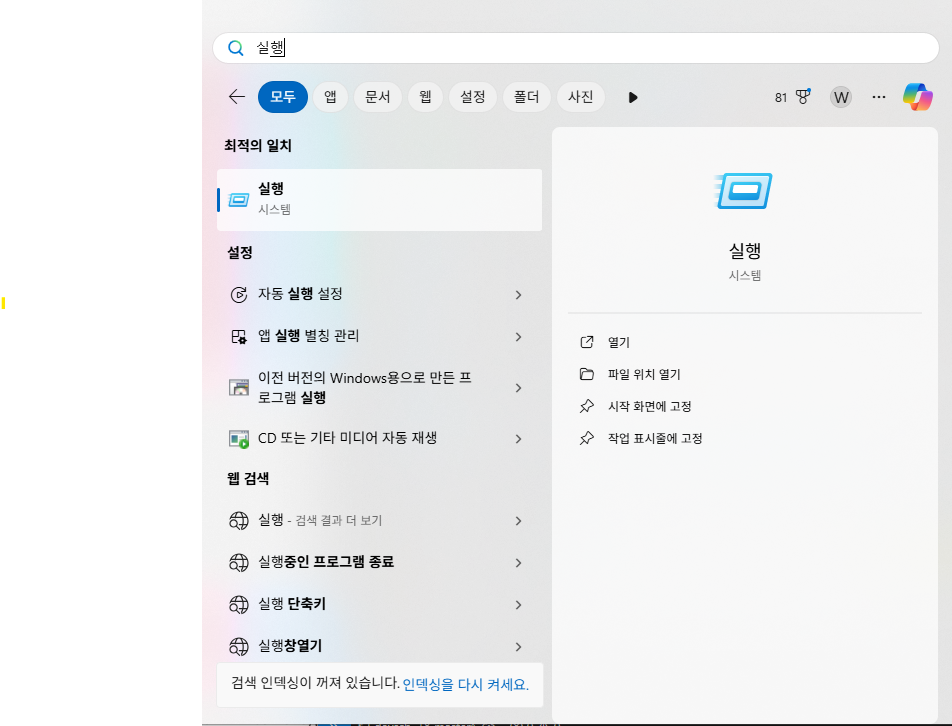Click the globe icon beside 실행 단축키
952x726 pixels.
point(238,604)
